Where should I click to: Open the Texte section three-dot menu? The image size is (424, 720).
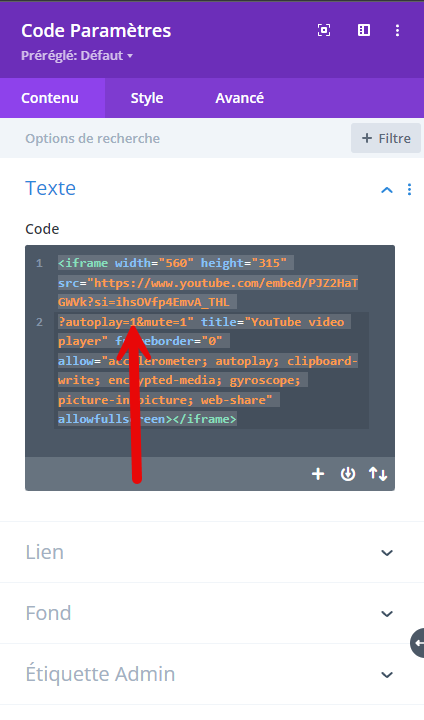pos(409,189)
